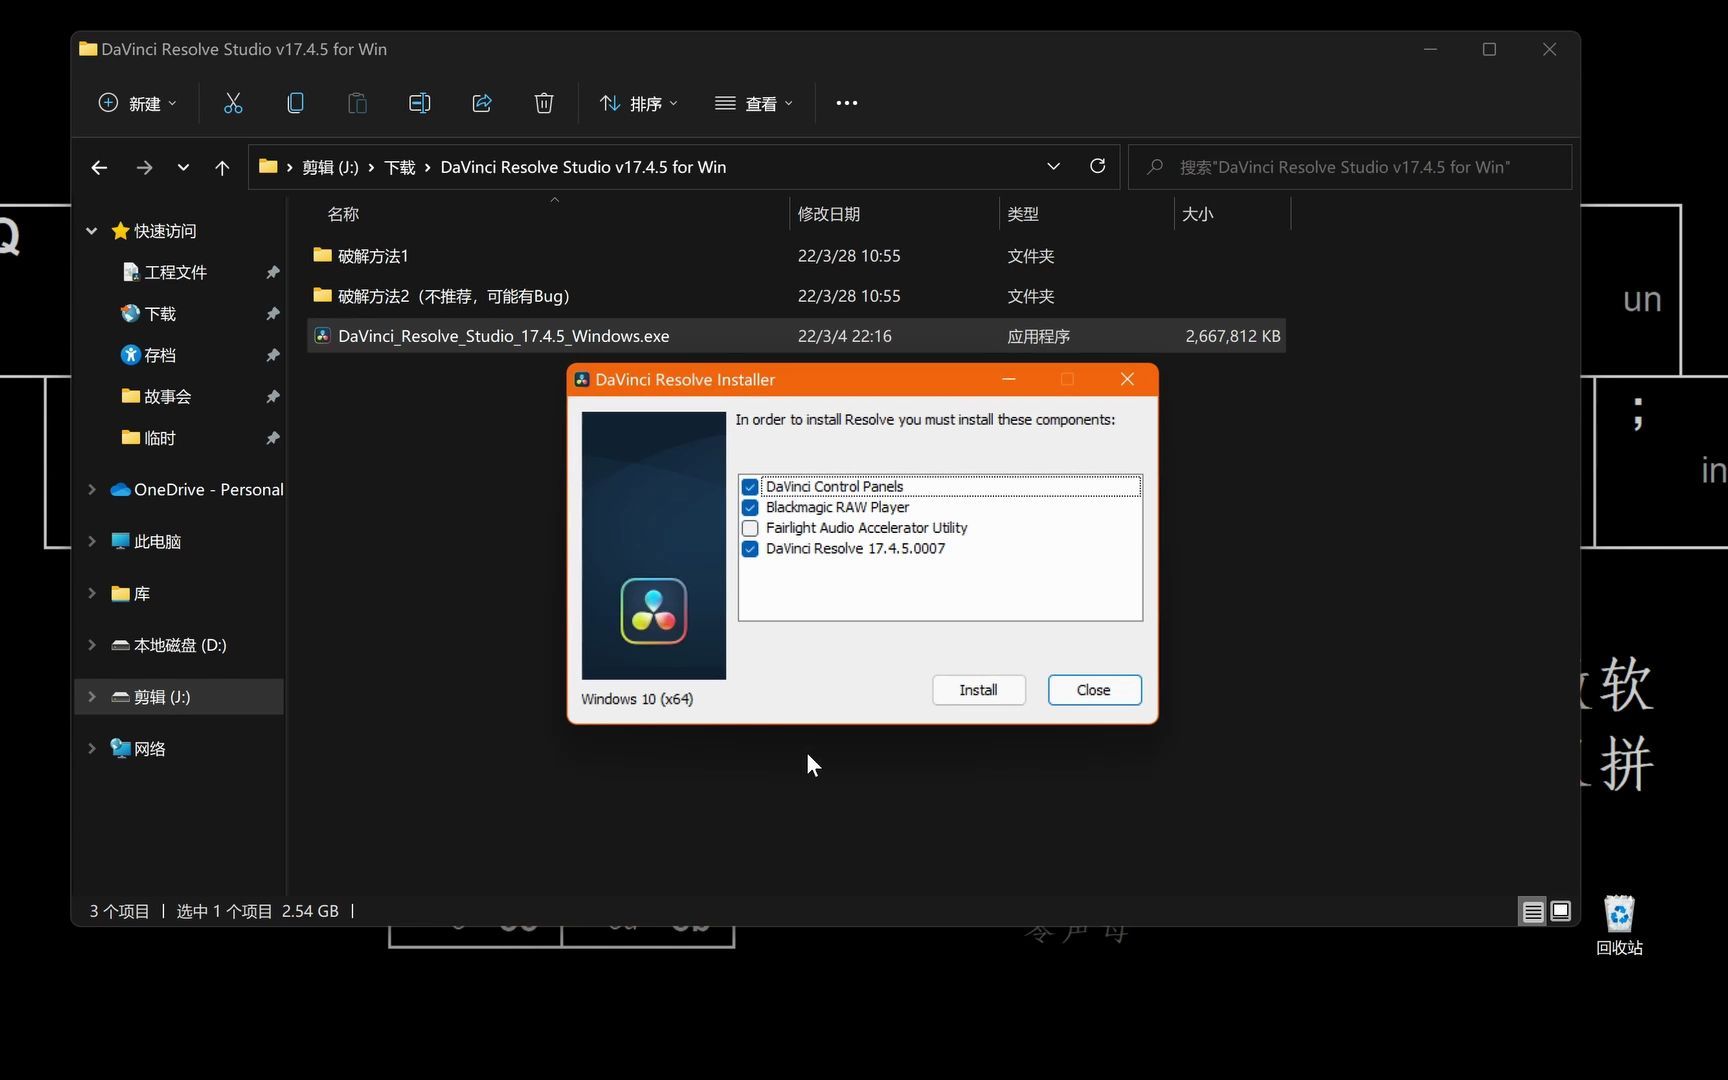Expand the 此电脑 tree node
The image size is (1728, 1080).
pyautogui.click(x=92, y=541)
